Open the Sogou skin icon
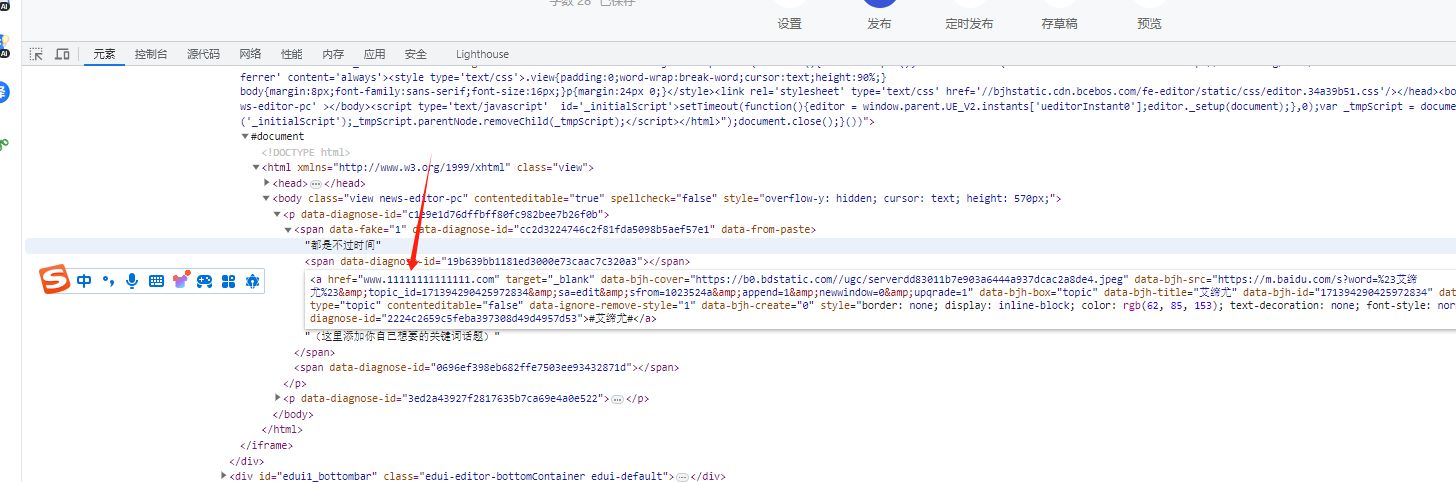The width and height of the screenshot is (1456, 482). coord(181,281)
